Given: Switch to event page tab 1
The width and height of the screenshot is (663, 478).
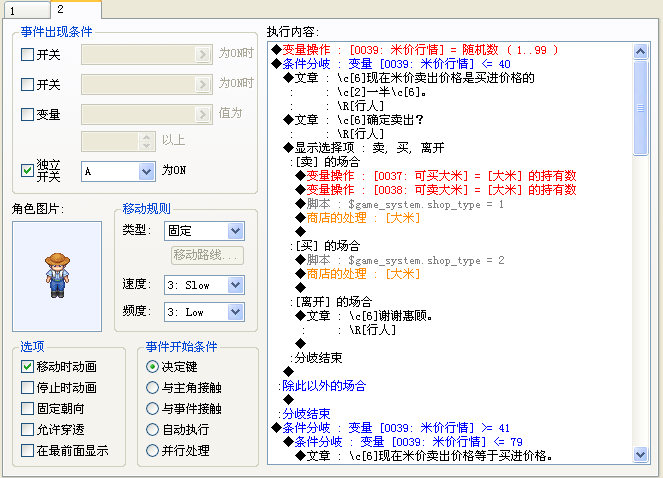Looking at the screenshot, I should 26,11.
